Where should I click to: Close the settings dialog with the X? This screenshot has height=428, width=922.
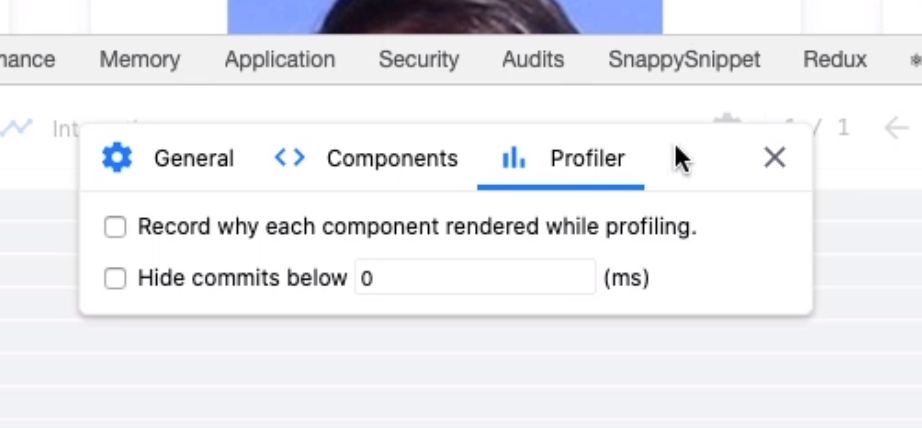[x=774, y=158]
